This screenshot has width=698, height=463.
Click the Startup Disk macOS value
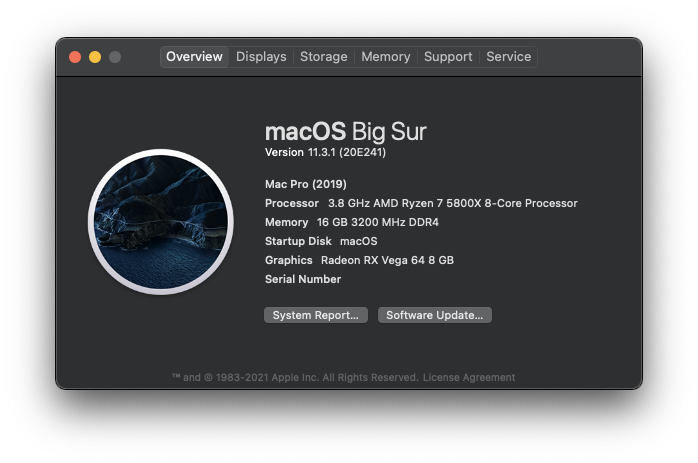click(358, 241)
